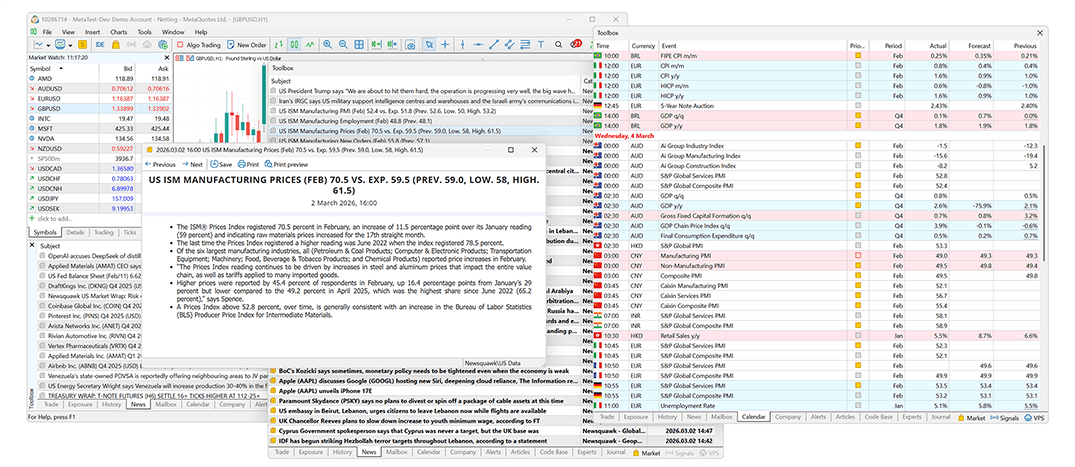Image resolution: width=1075 pixels, height=467 pixels.
Task: Switch chart to line chart mode
Action: pos(310,45)
